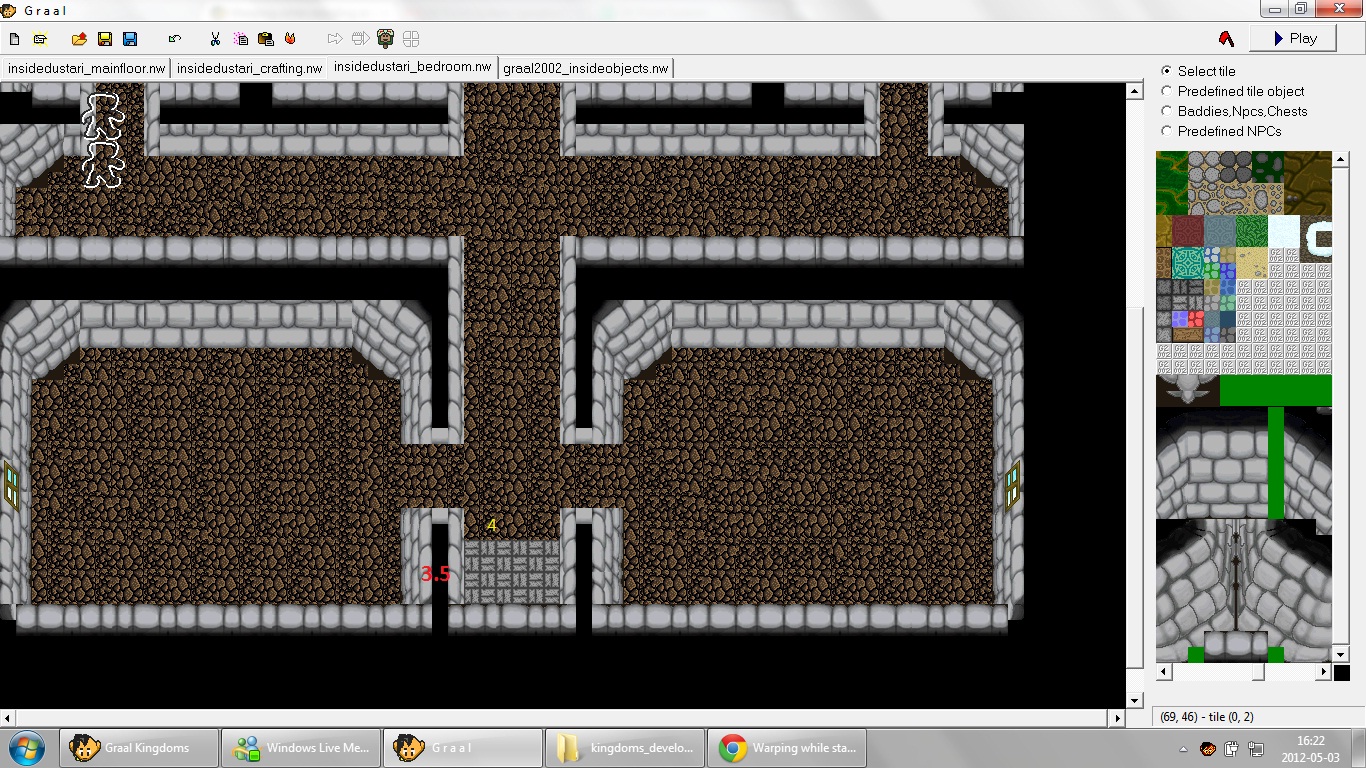1366x768 pixels.
Task: Click the black color box below the tileset
Action: 1340,672
